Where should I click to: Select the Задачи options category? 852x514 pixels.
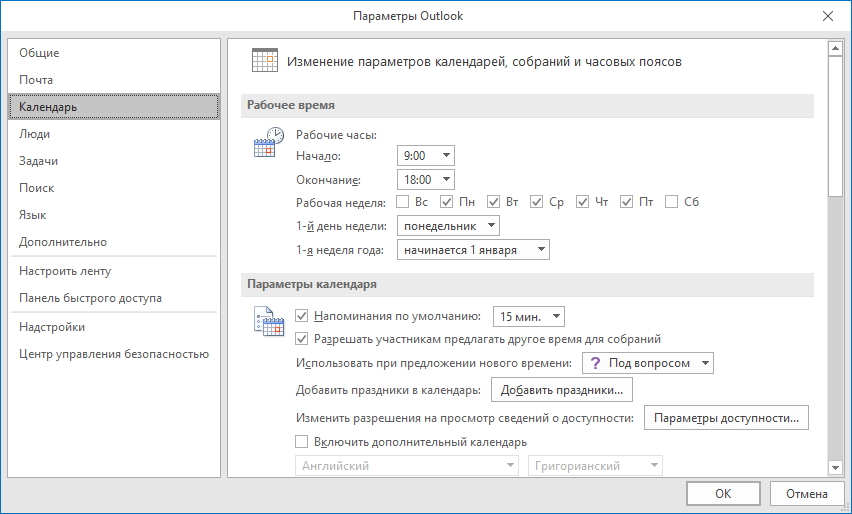(x=114, y=161)
